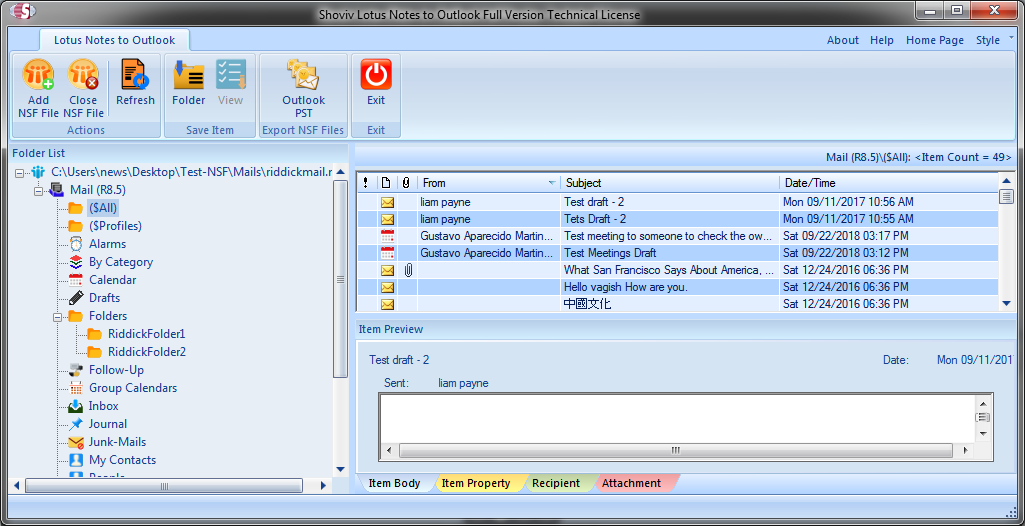This screenshot has width=1025, height=526.
Task: Switch to the Attachment tab
Action: pyautogui.click(x=631, y=484)
